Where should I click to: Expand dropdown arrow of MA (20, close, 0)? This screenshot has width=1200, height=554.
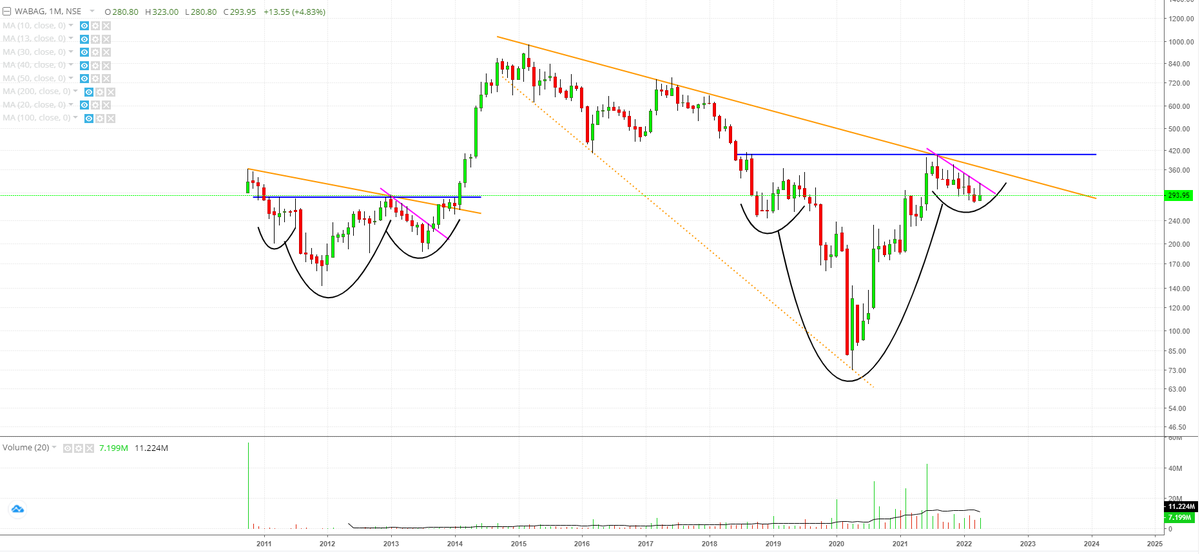pyautogui.click(x=71, y=104)
